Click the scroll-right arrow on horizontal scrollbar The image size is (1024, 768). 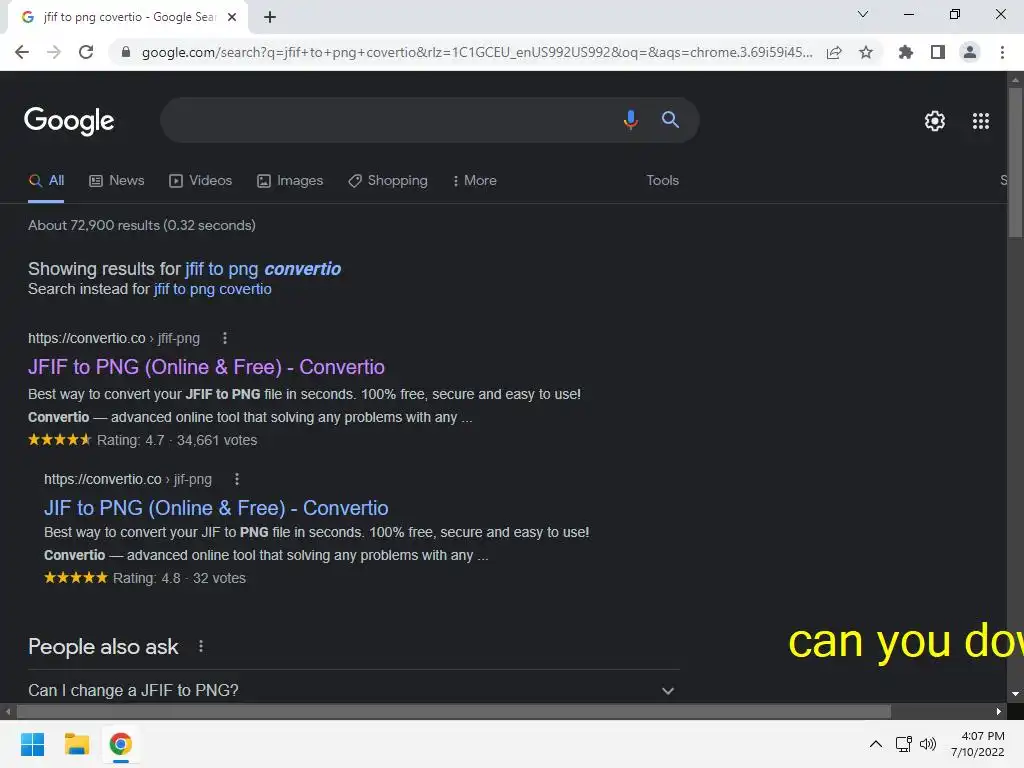click(x=999, y=712)
